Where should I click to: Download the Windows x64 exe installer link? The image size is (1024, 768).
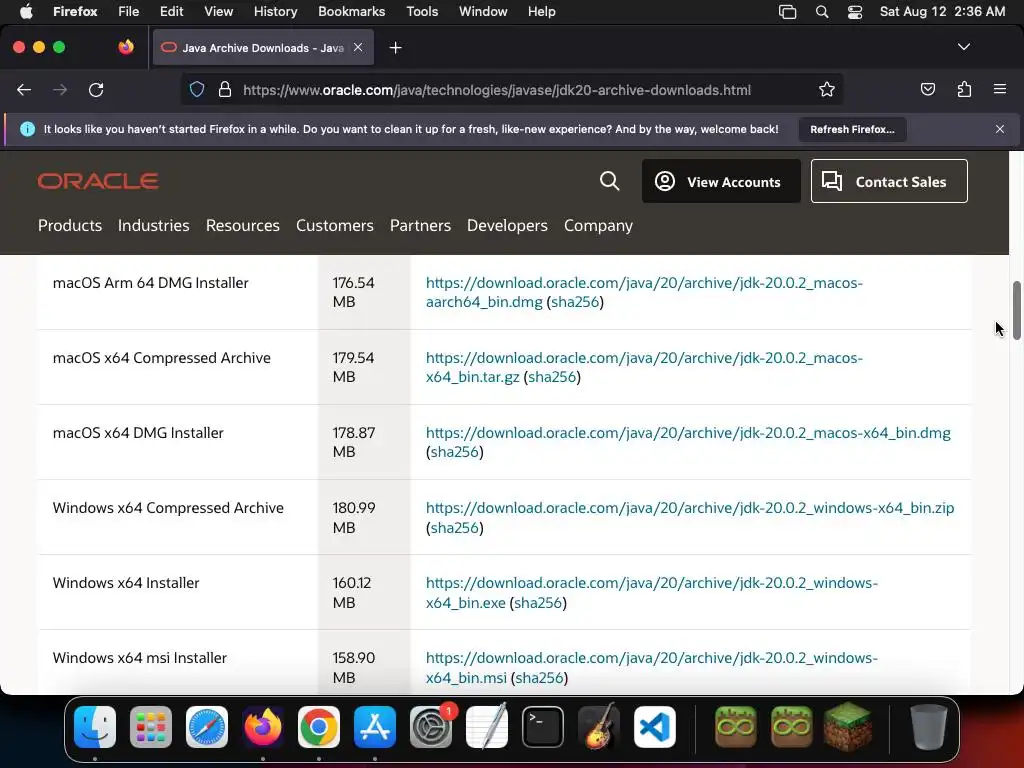(x=652, y=592)
